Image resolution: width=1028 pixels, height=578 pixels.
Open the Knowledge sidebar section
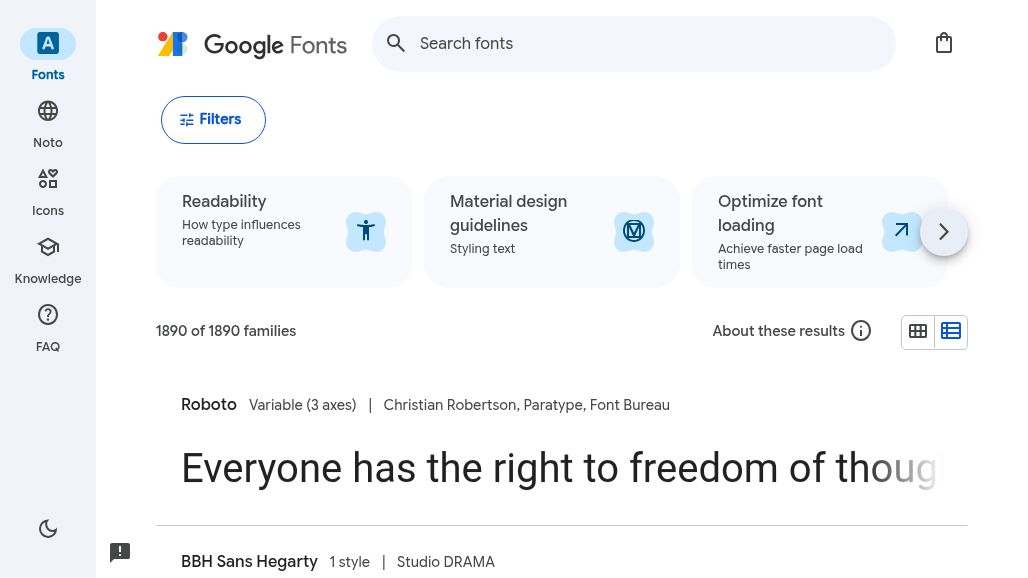48,259
